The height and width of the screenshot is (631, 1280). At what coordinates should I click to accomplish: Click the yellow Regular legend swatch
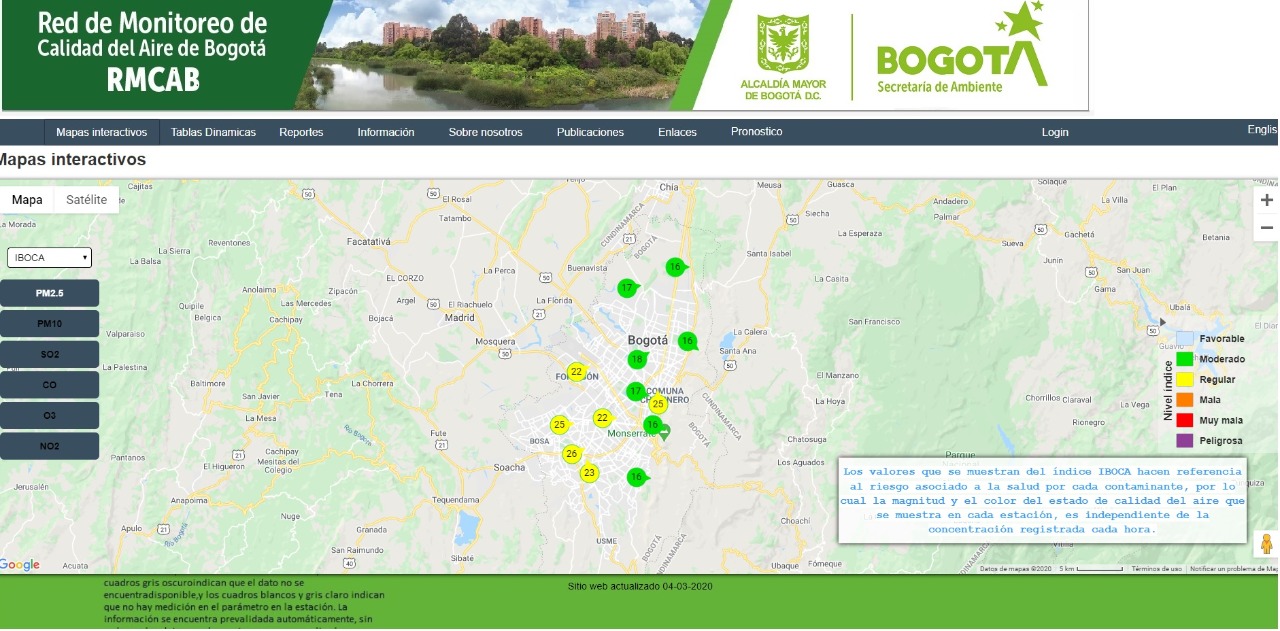point(1185,380)
